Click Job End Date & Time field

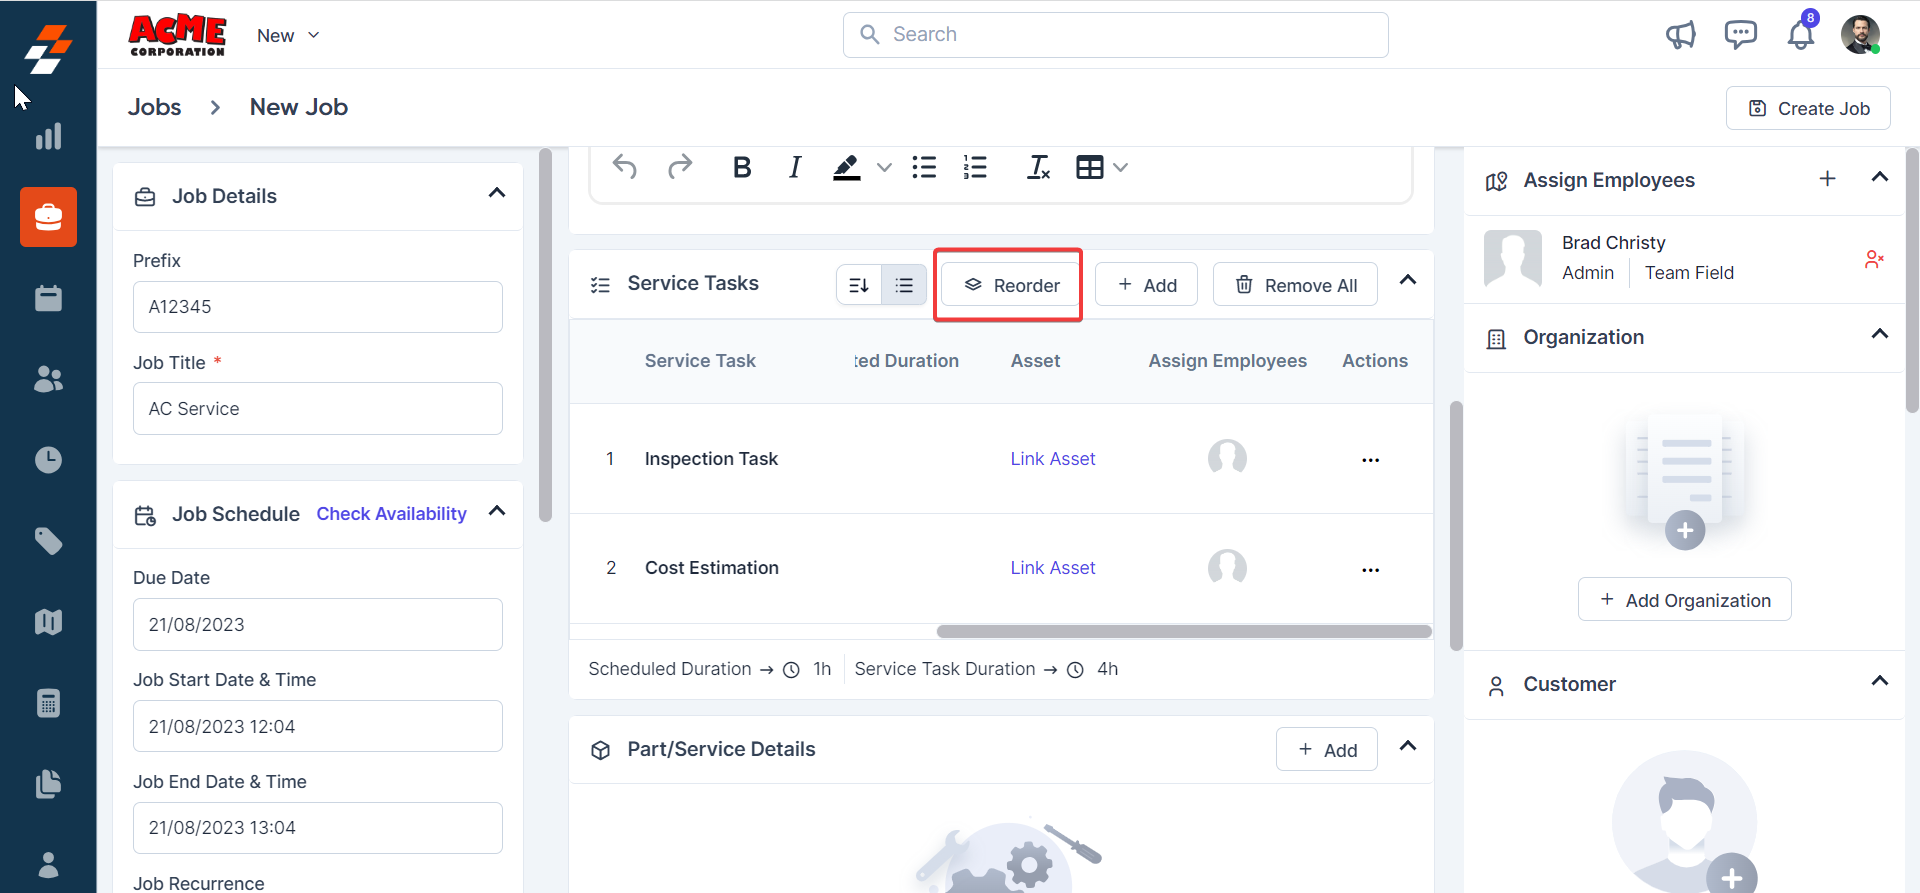pos(318,828)
